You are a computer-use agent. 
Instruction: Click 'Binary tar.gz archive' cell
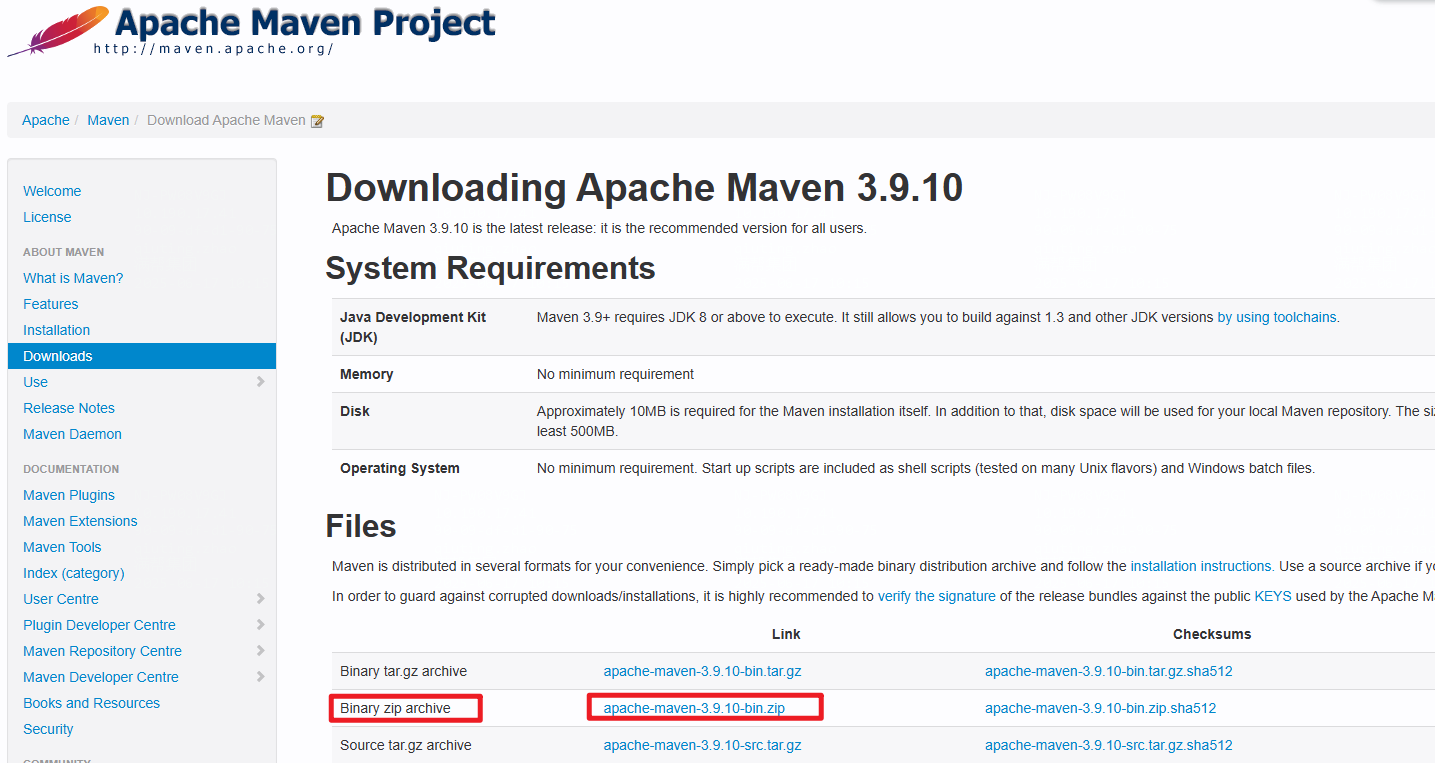pos(403,671)
